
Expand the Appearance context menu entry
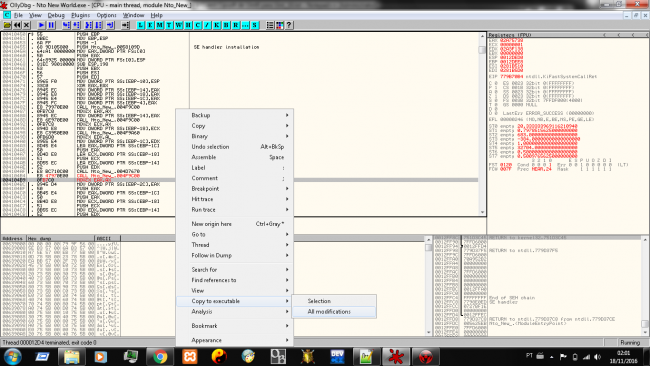coord(235,340)
